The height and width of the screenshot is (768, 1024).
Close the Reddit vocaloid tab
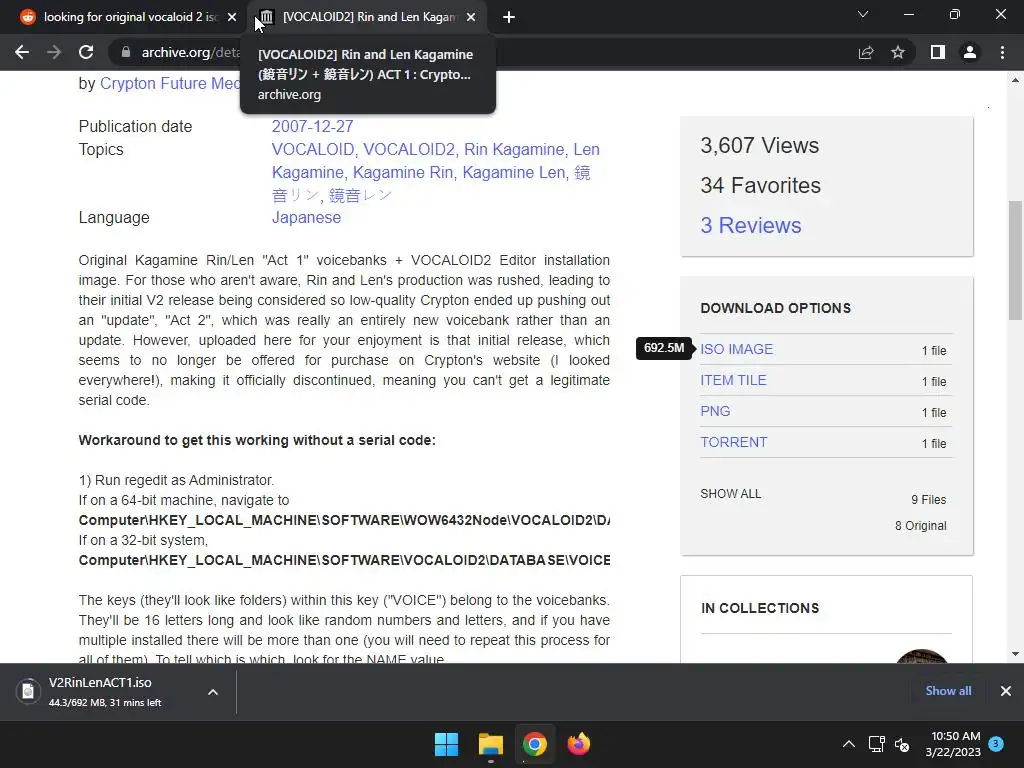click(232, 17)
